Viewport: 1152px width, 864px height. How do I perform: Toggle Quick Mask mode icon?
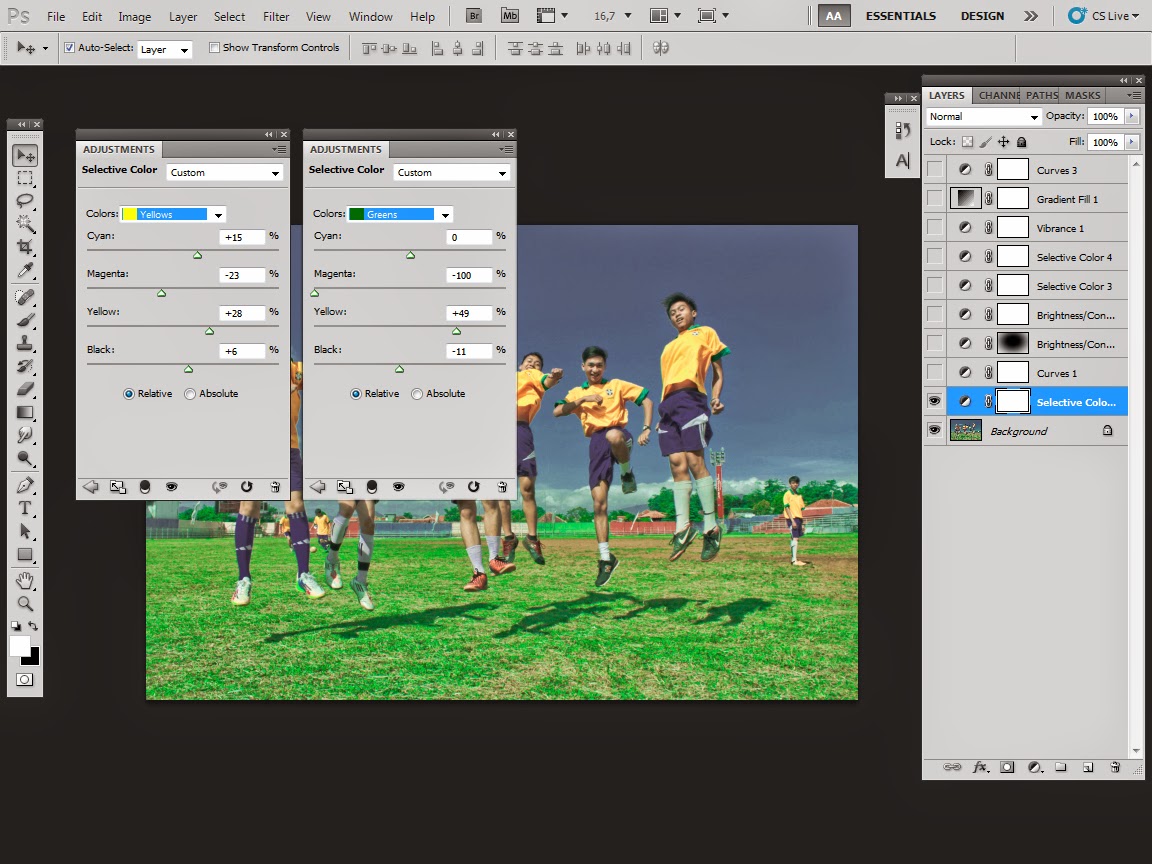coord(24,680)
